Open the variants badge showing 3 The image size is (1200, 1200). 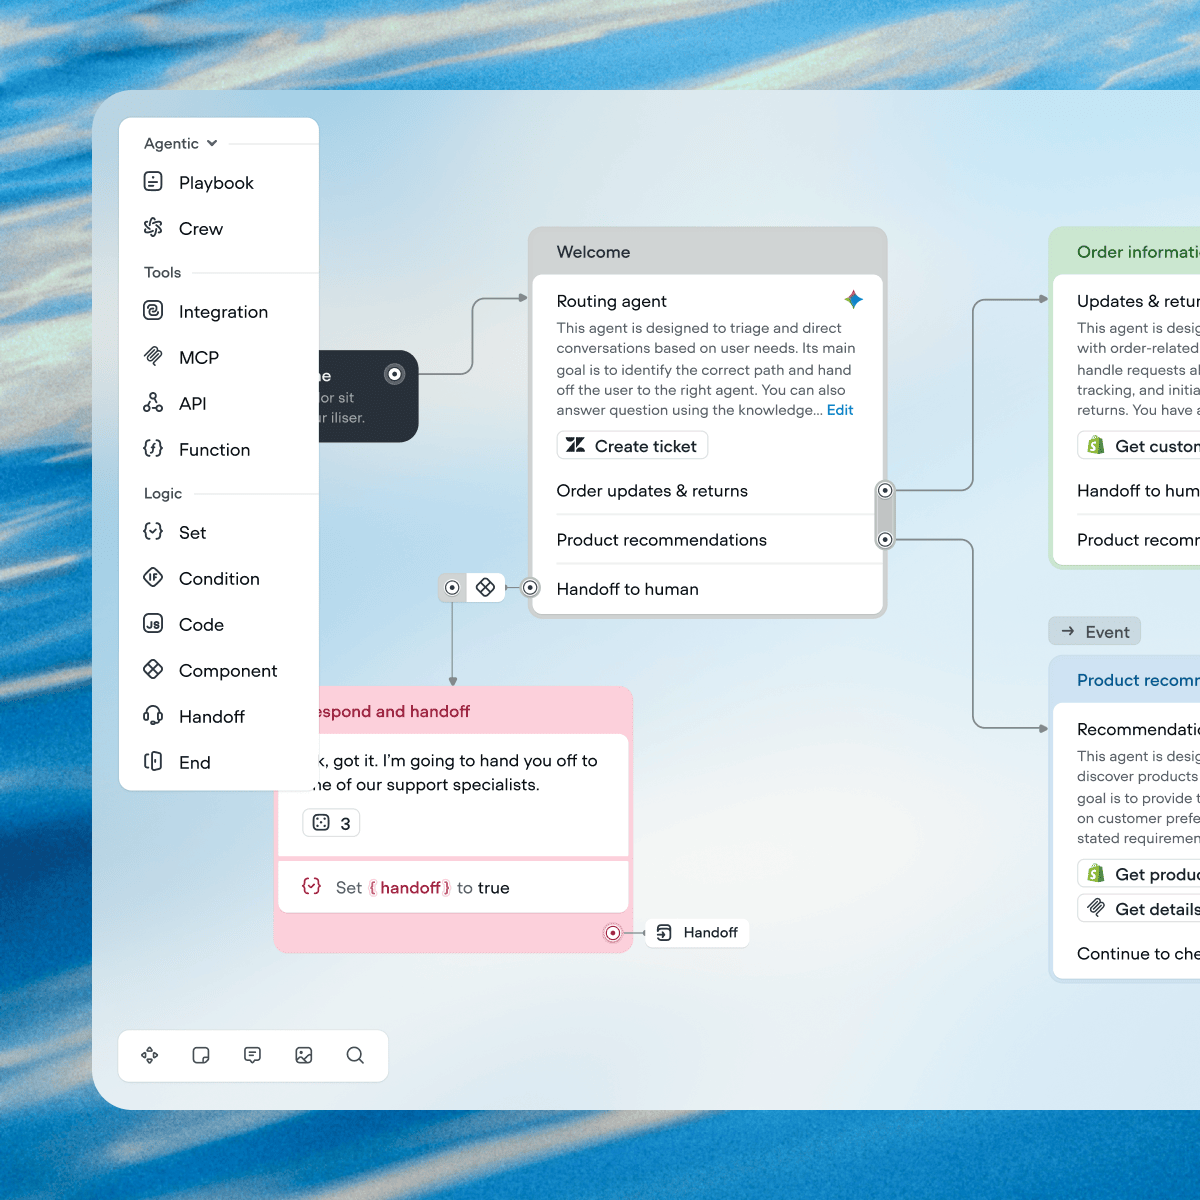click(x=331, y=823)
